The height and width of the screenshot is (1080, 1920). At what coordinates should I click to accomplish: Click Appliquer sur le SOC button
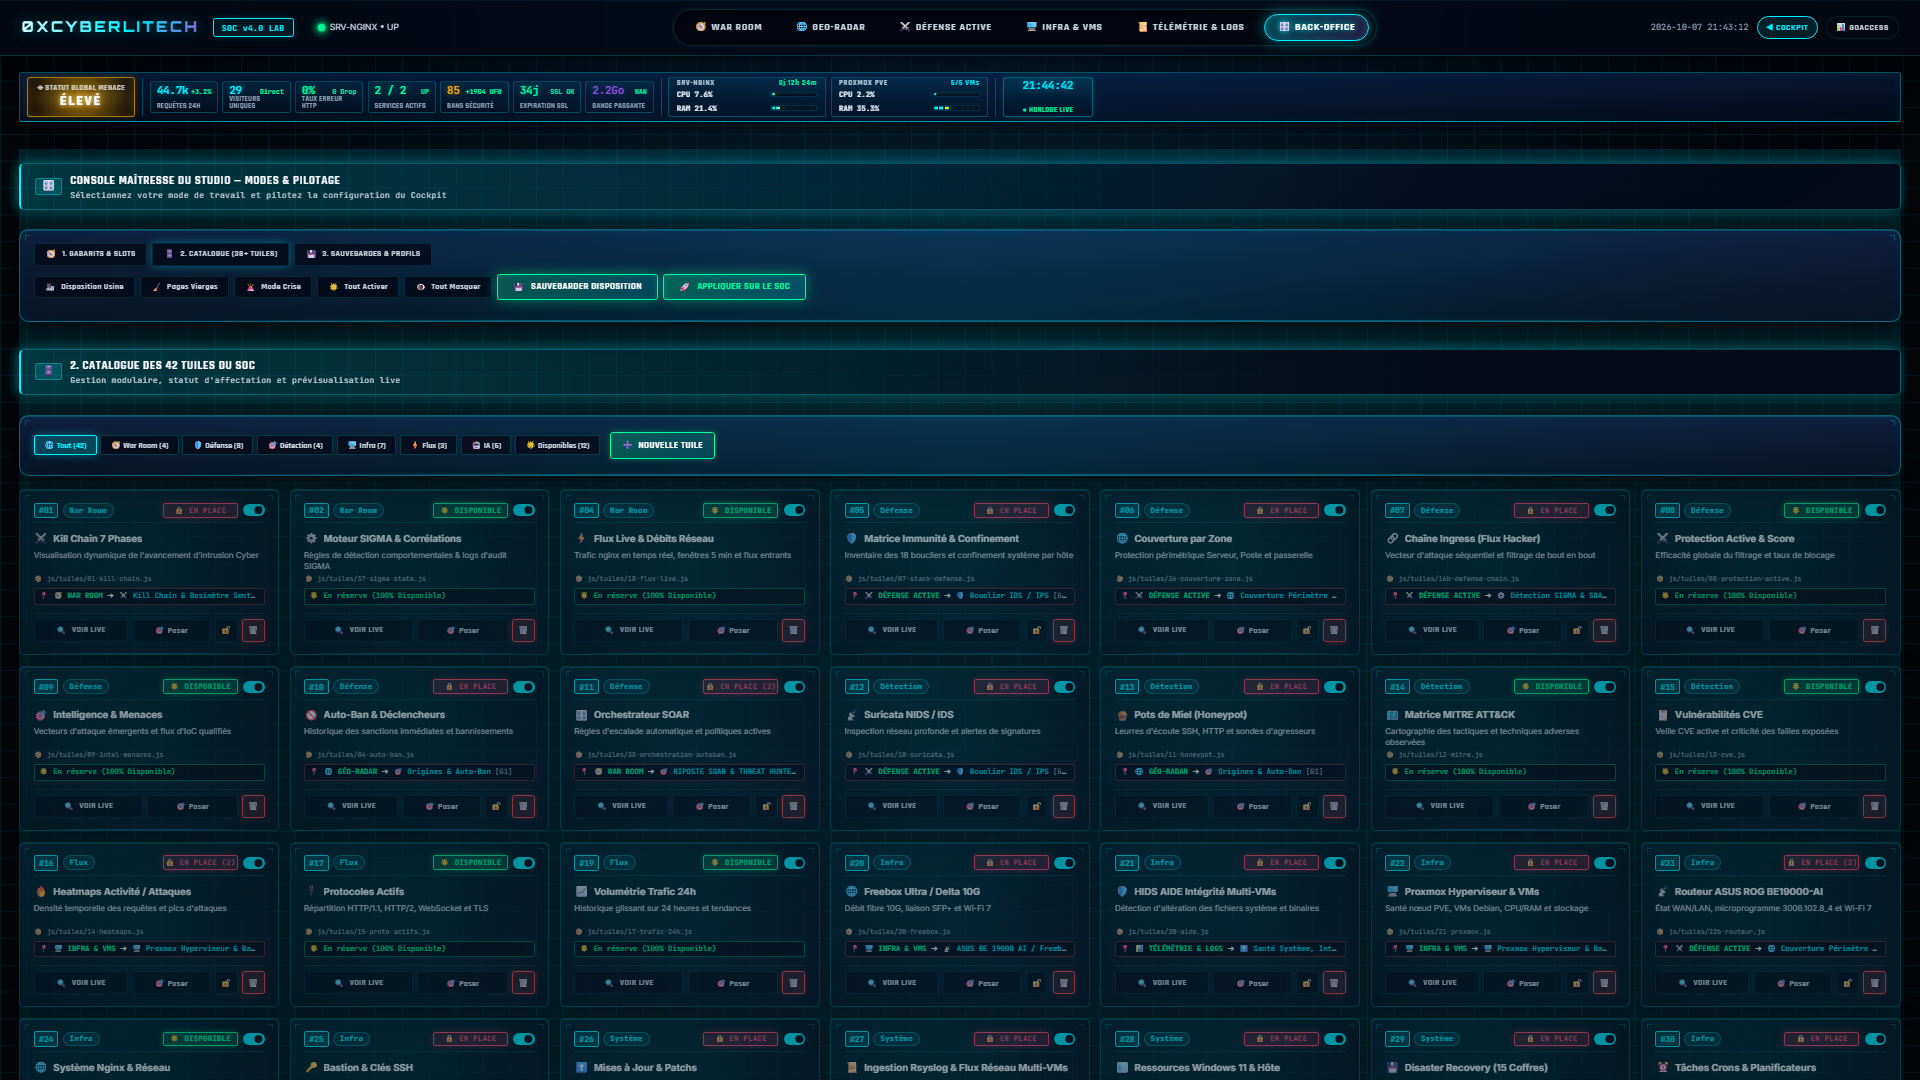(x=734, y=287)
